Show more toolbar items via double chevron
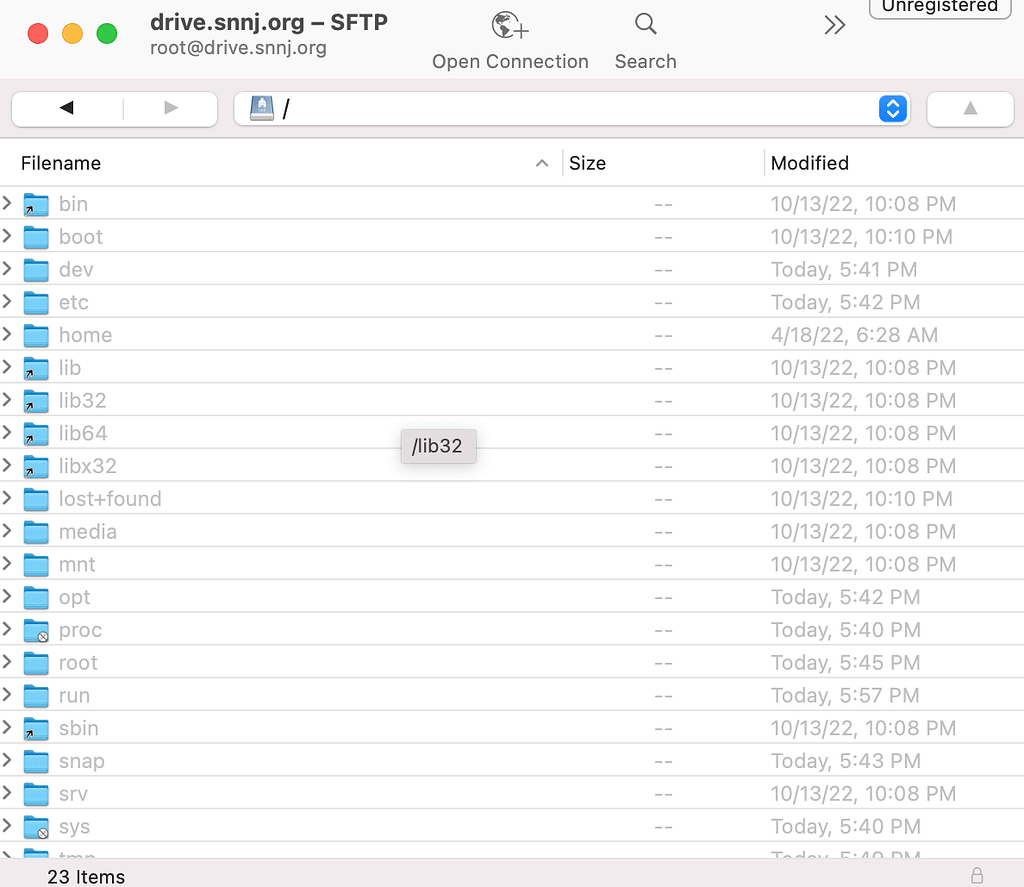 [x=835, y=26]
